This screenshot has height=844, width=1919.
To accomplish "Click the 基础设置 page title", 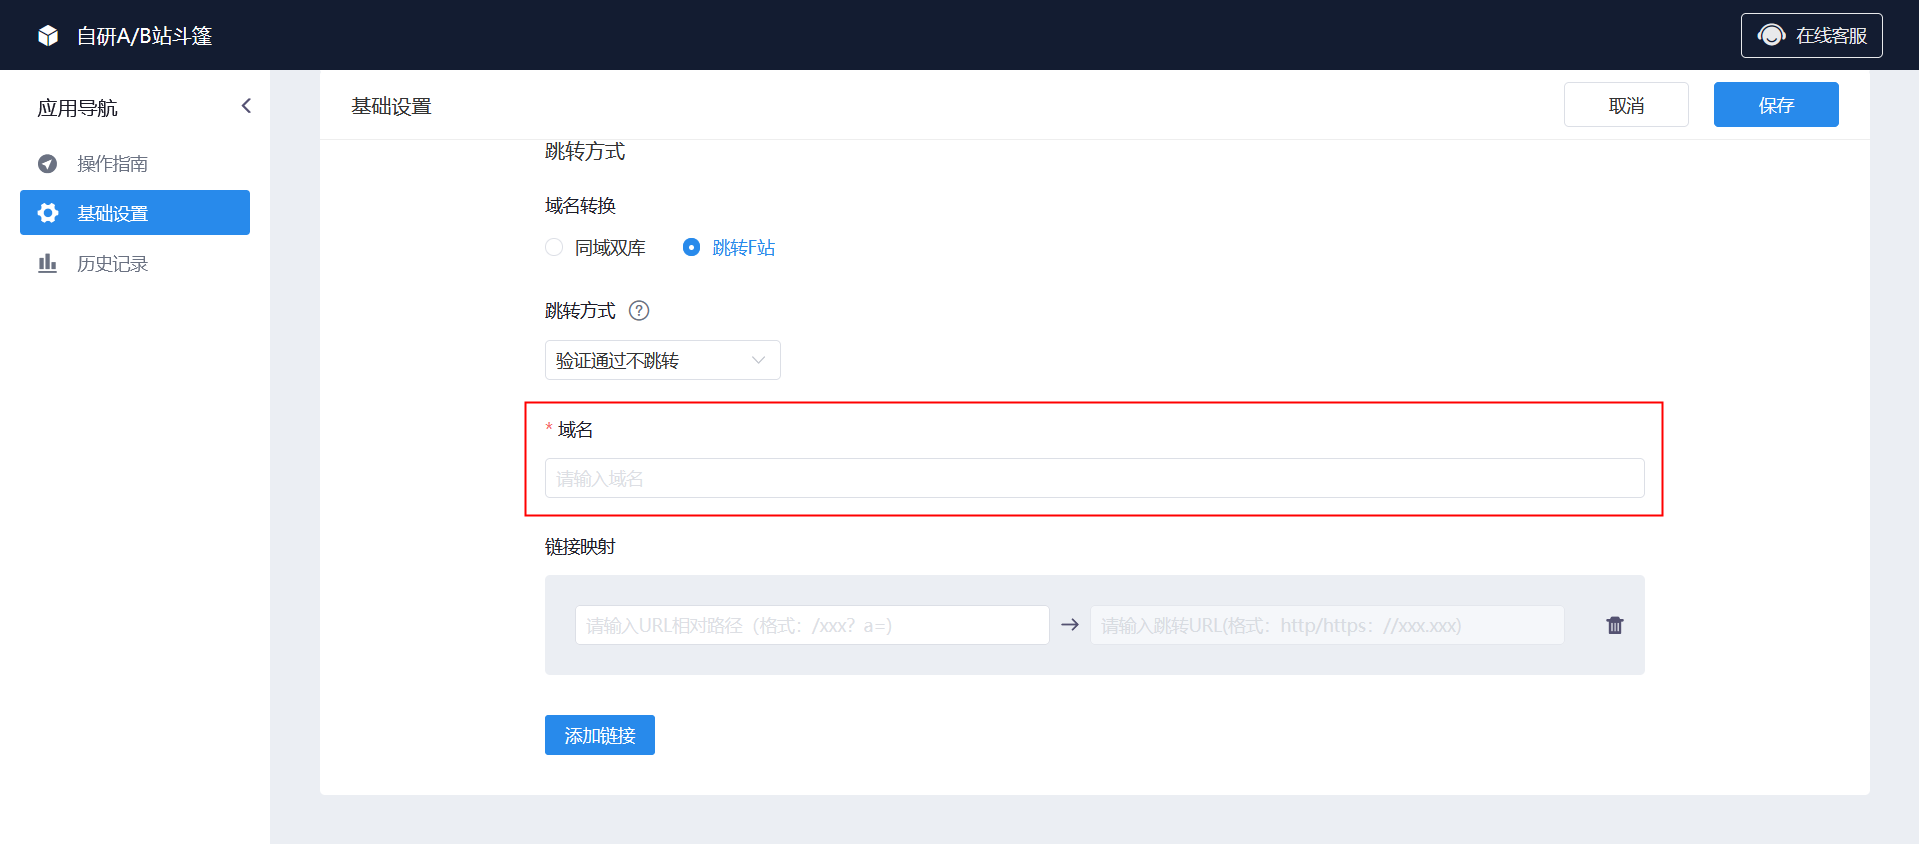I will tap(391, 106).
